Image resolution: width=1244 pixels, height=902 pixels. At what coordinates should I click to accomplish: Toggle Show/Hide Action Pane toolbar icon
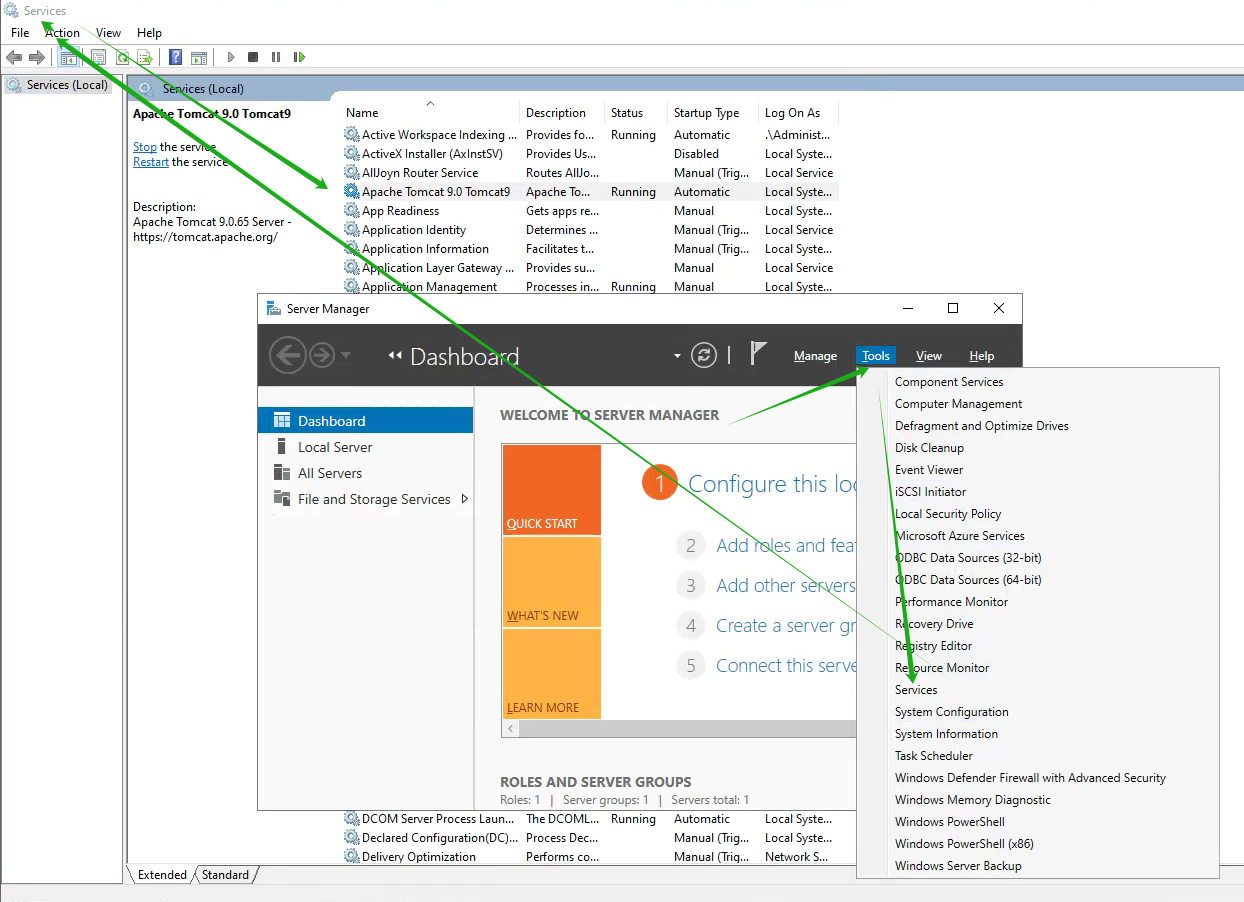point(199,58)
